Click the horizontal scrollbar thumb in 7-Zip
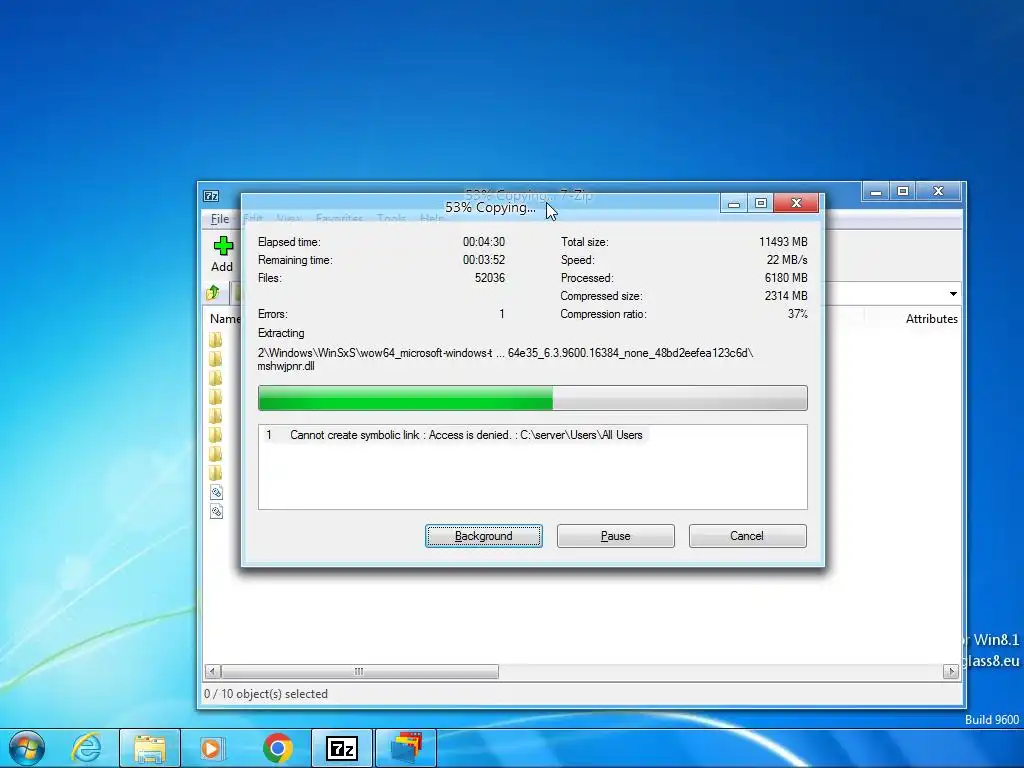Viewport: 1024px width, 768px height. click(360, 671)
